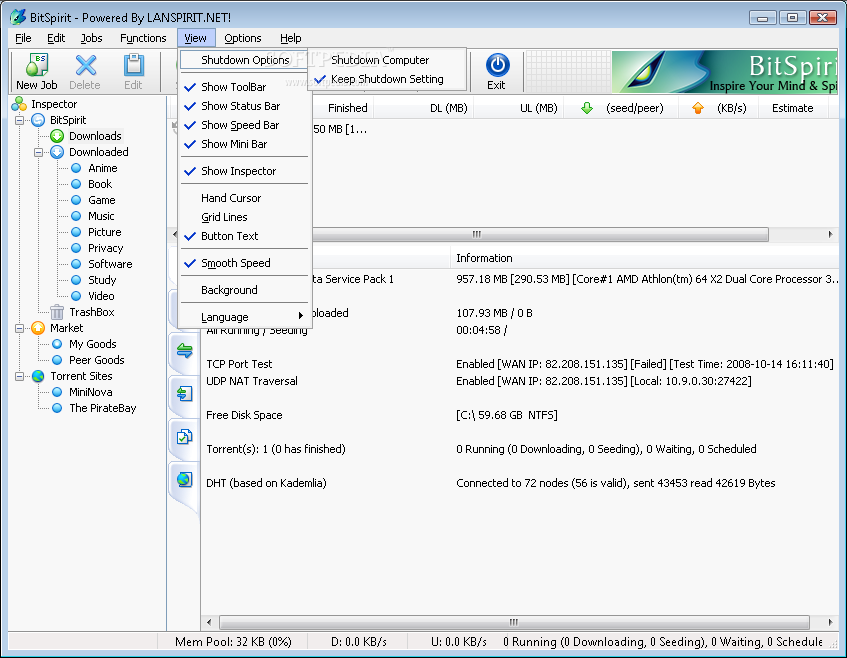Toggle Show Mini Bar option
This screenshot has height=658, width=847.
(245, 144)
